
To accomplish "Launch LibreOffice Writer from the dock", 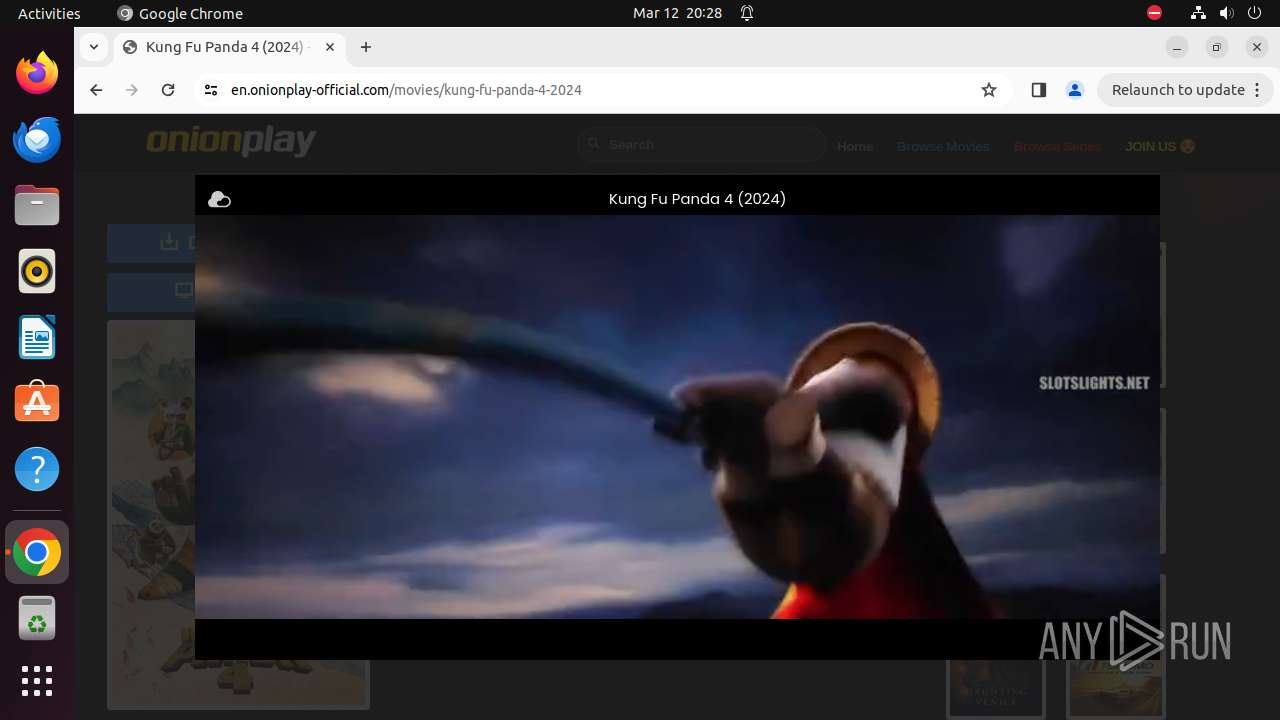I will coord(37,337).
